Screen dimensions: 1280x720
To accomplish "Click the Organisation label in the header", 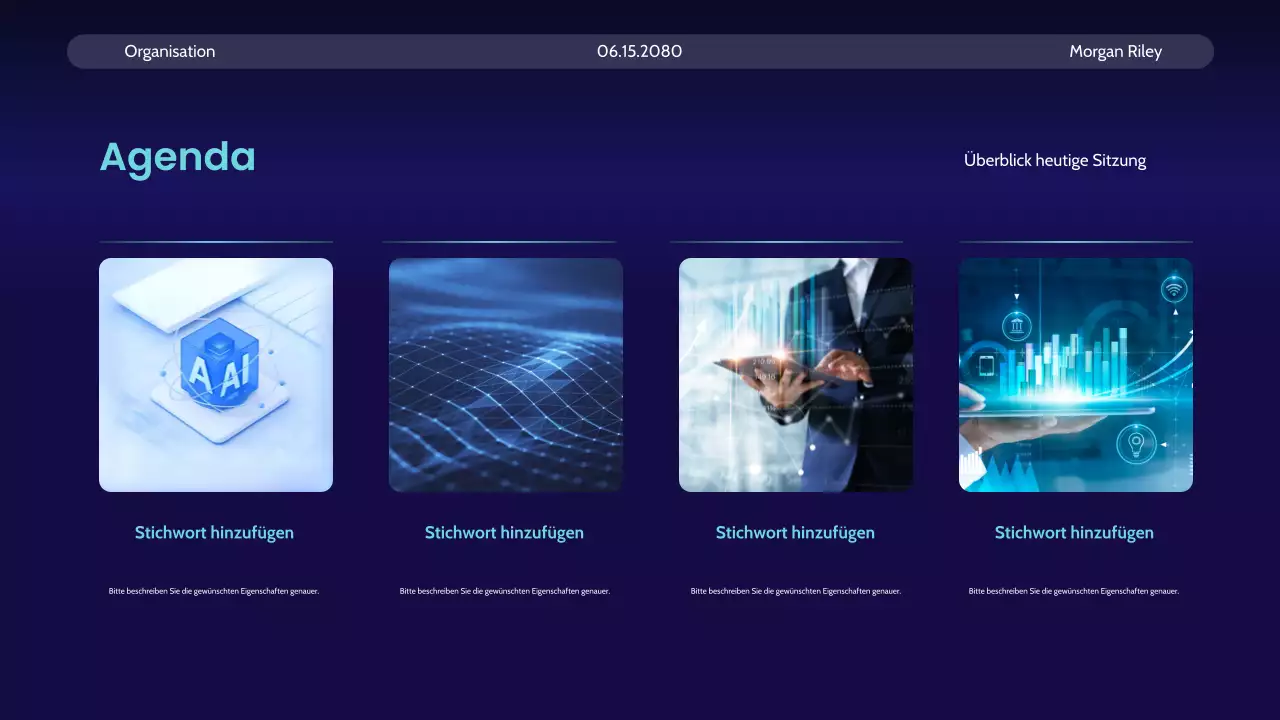I will (x=170, y=51).
